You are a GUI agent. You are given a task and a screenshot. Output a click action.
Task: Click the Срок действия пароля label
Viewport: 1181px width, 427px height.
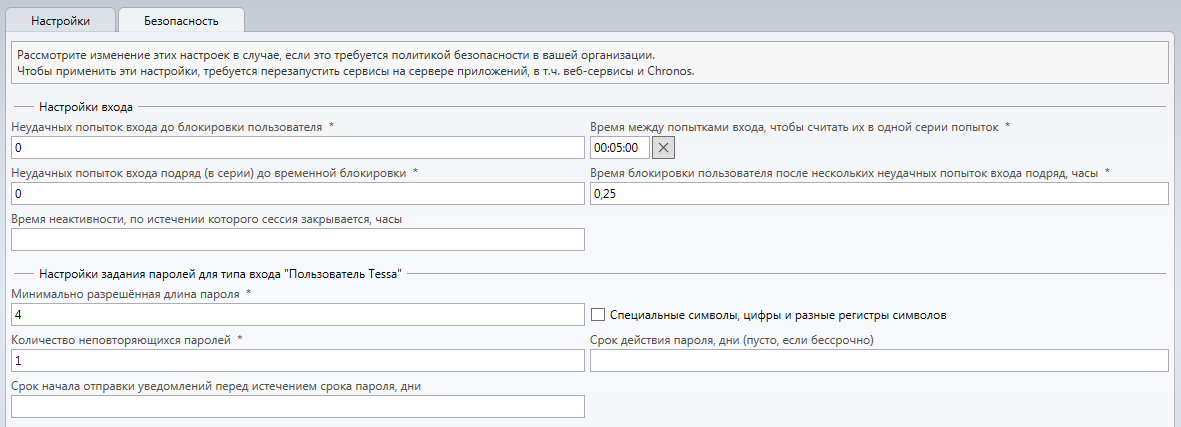[732, 339]
